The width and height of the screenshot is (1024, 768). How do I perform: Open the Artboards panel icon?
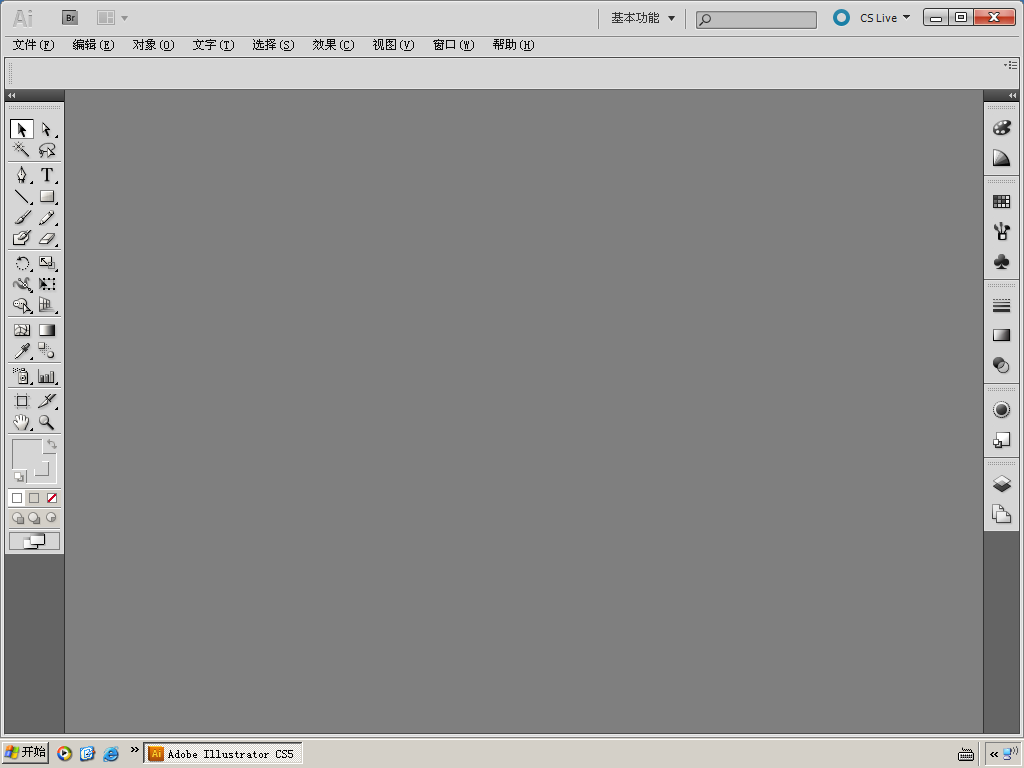[x=1001, y=514]
